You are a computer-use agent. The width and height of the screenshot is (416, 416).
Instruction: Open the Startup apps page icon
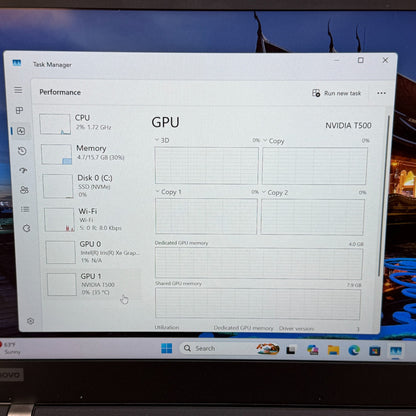point(23,170)
